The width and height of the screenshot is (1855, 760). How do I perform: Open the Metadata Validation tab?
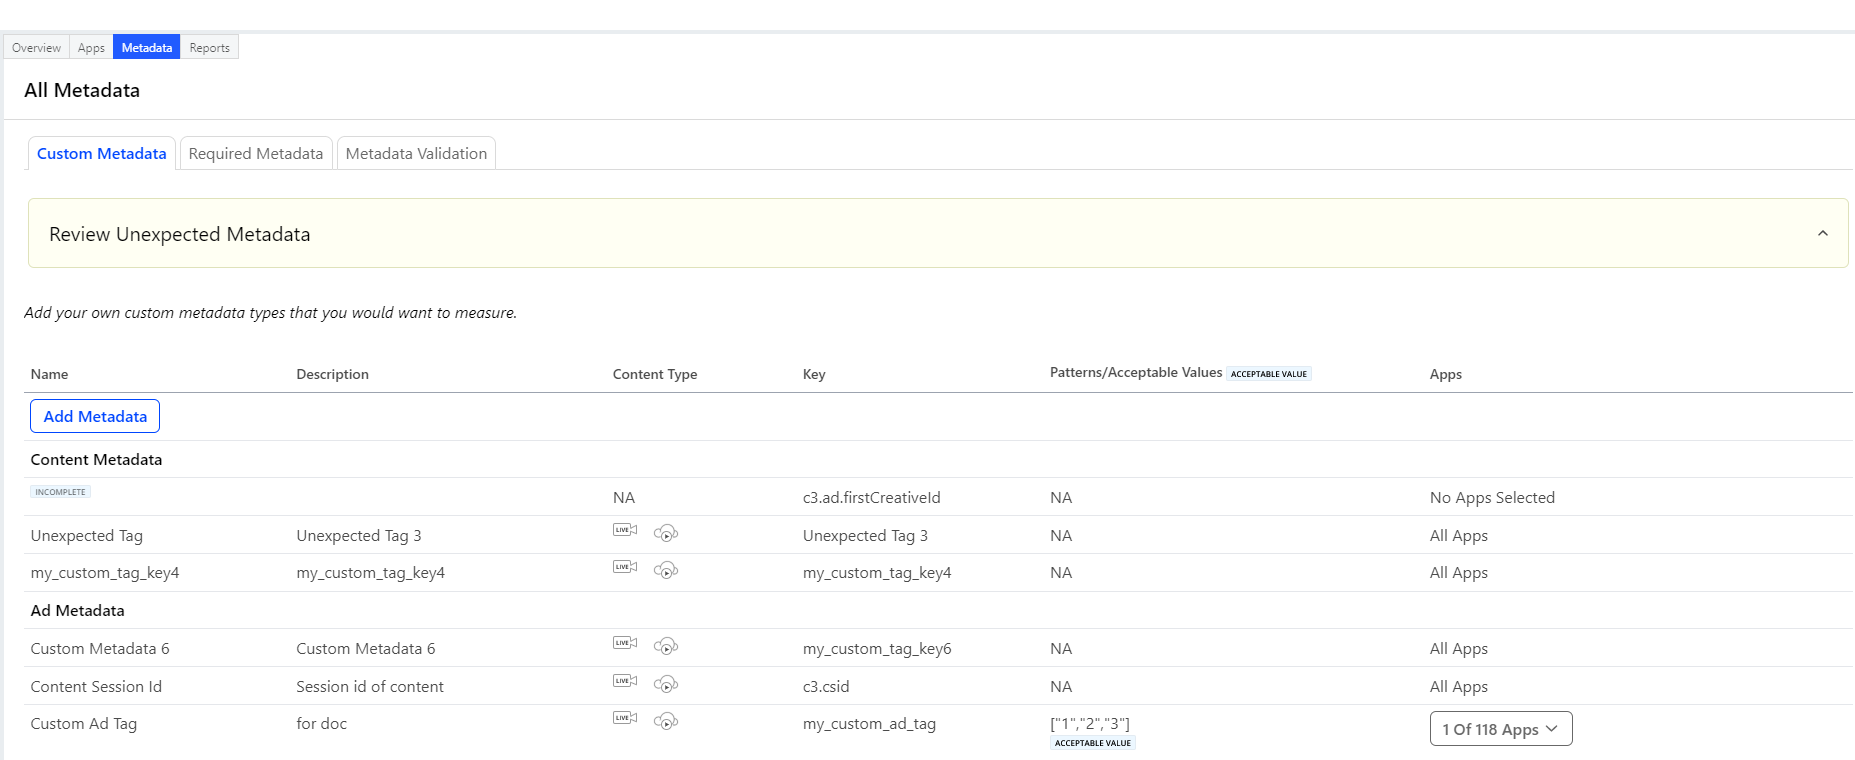[416, 154]
